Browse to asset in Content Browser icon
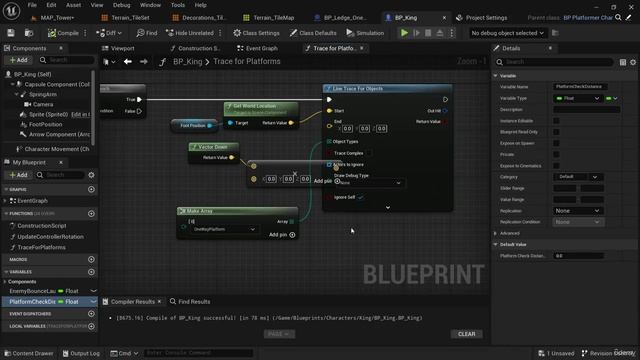 29,33
